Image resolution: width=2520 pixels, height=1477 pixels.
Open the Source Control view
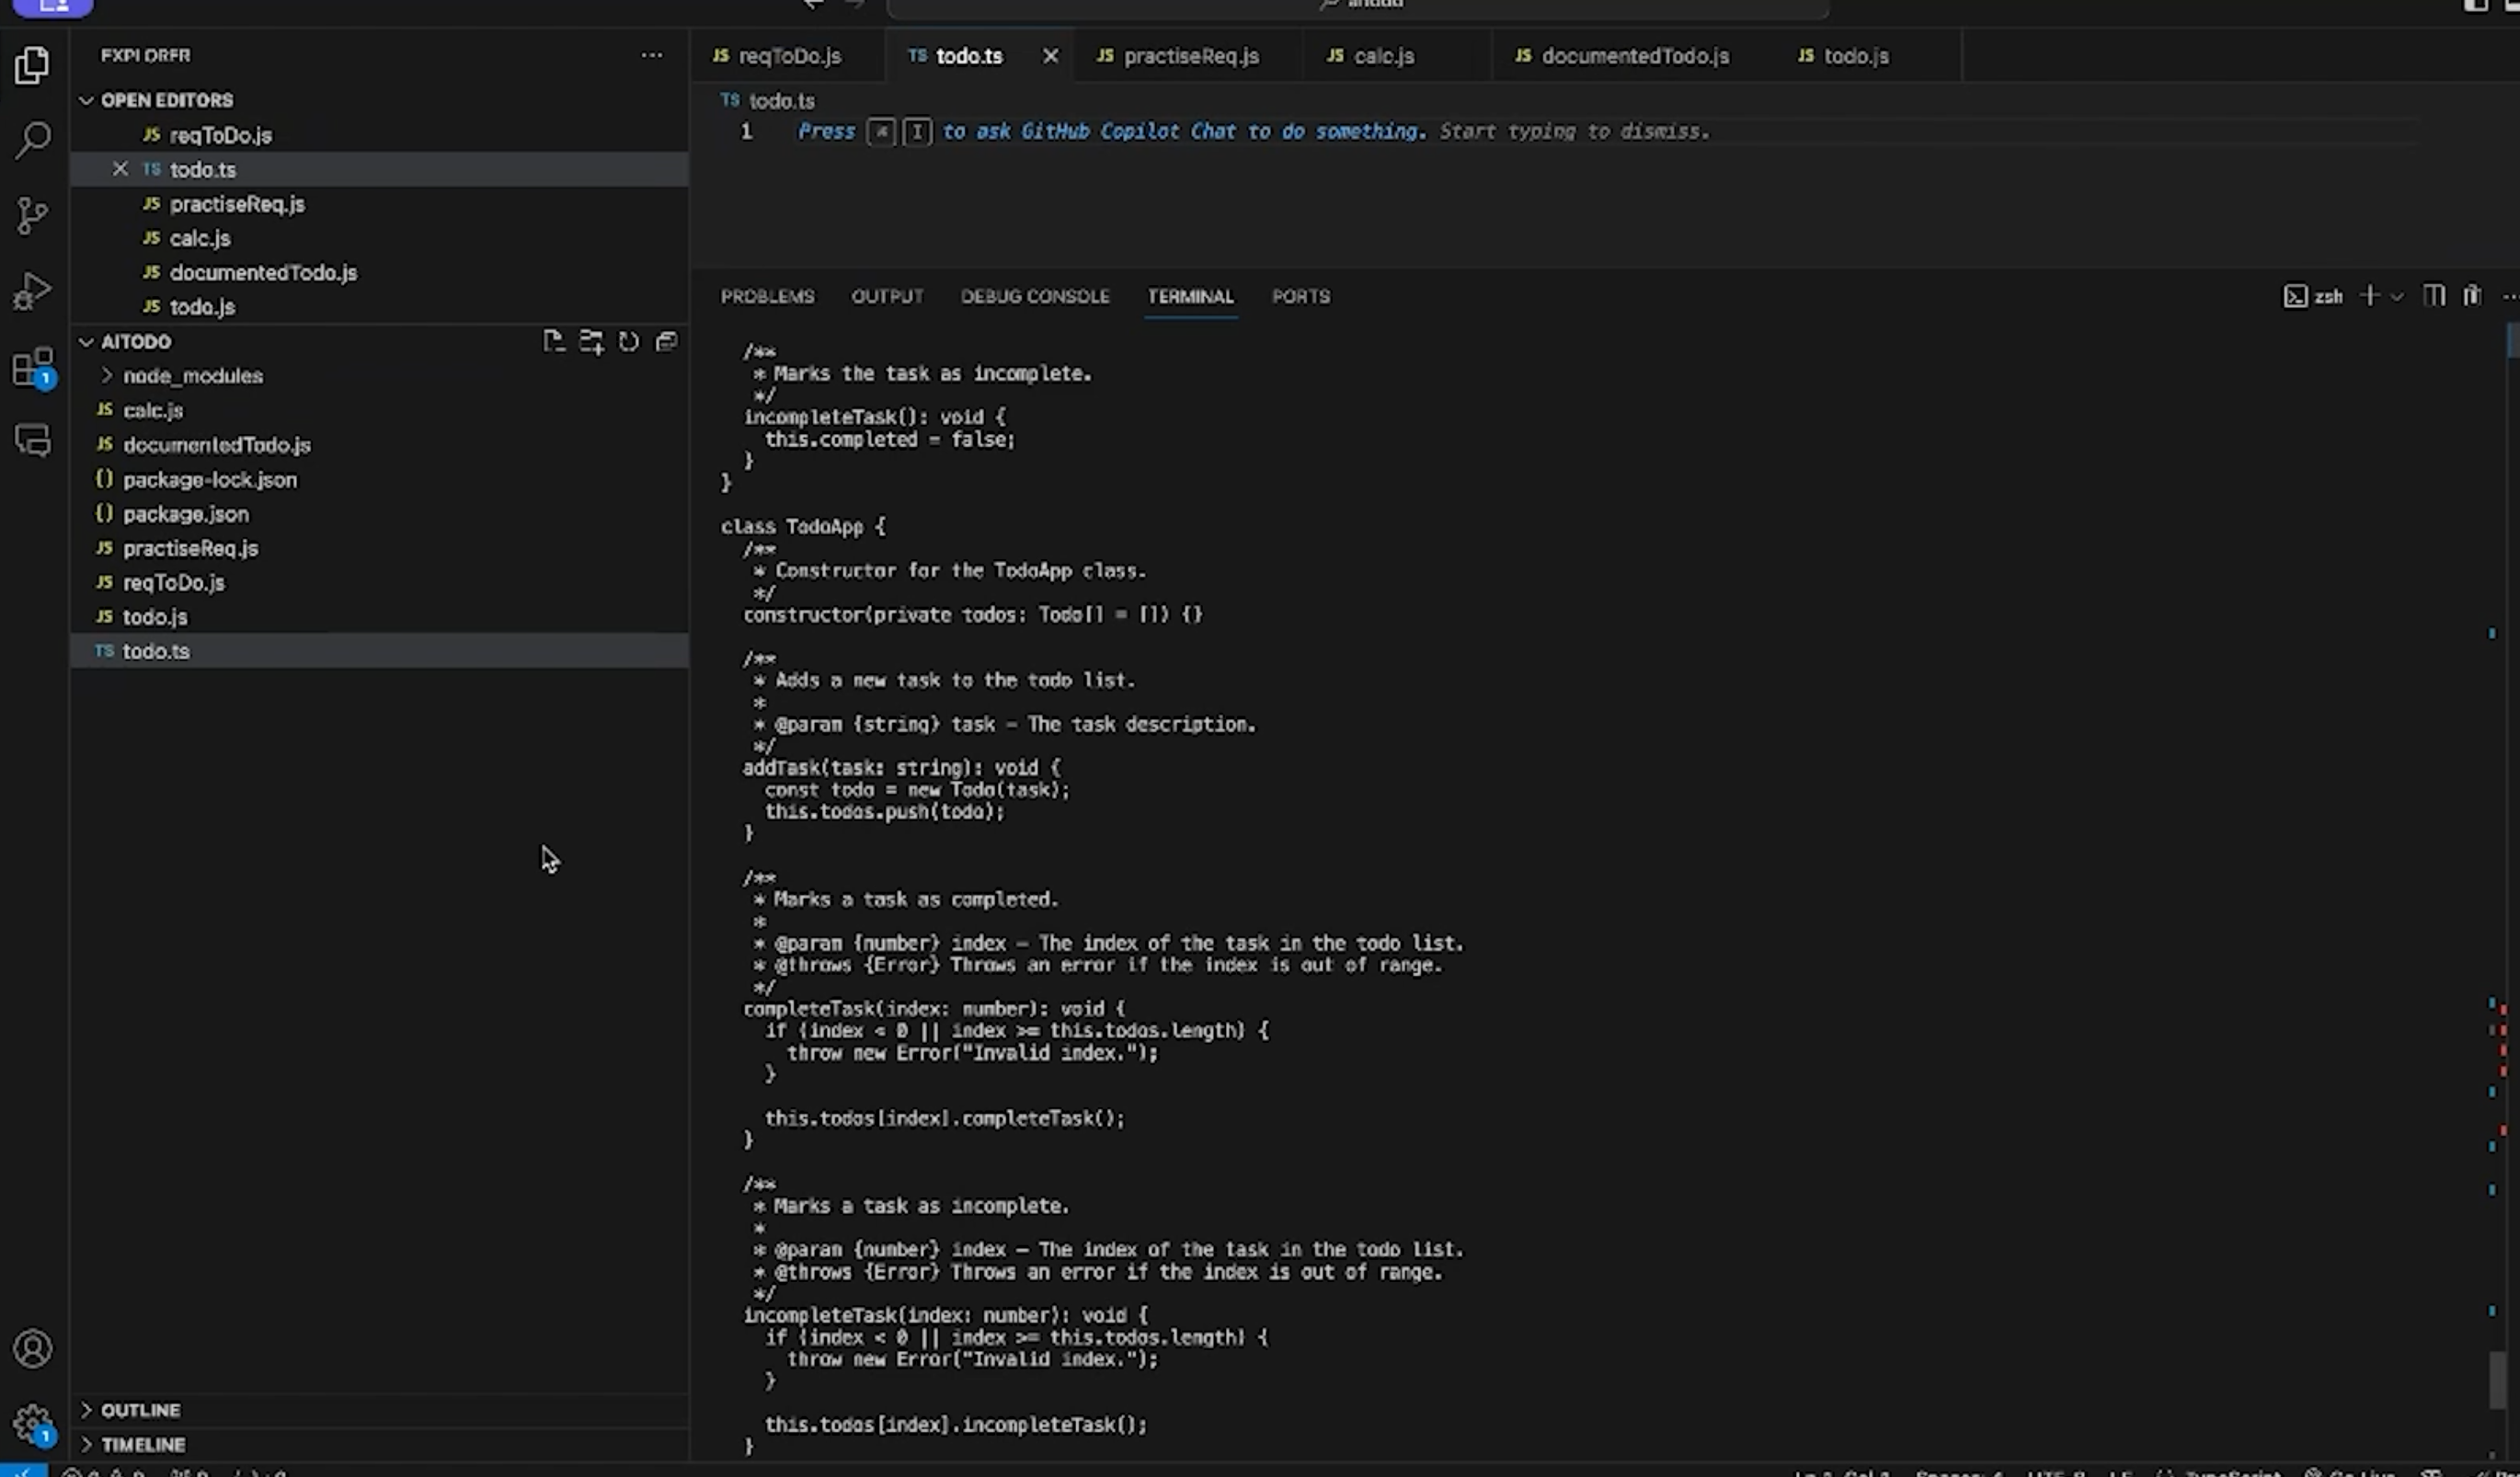(x=32, y=215)
